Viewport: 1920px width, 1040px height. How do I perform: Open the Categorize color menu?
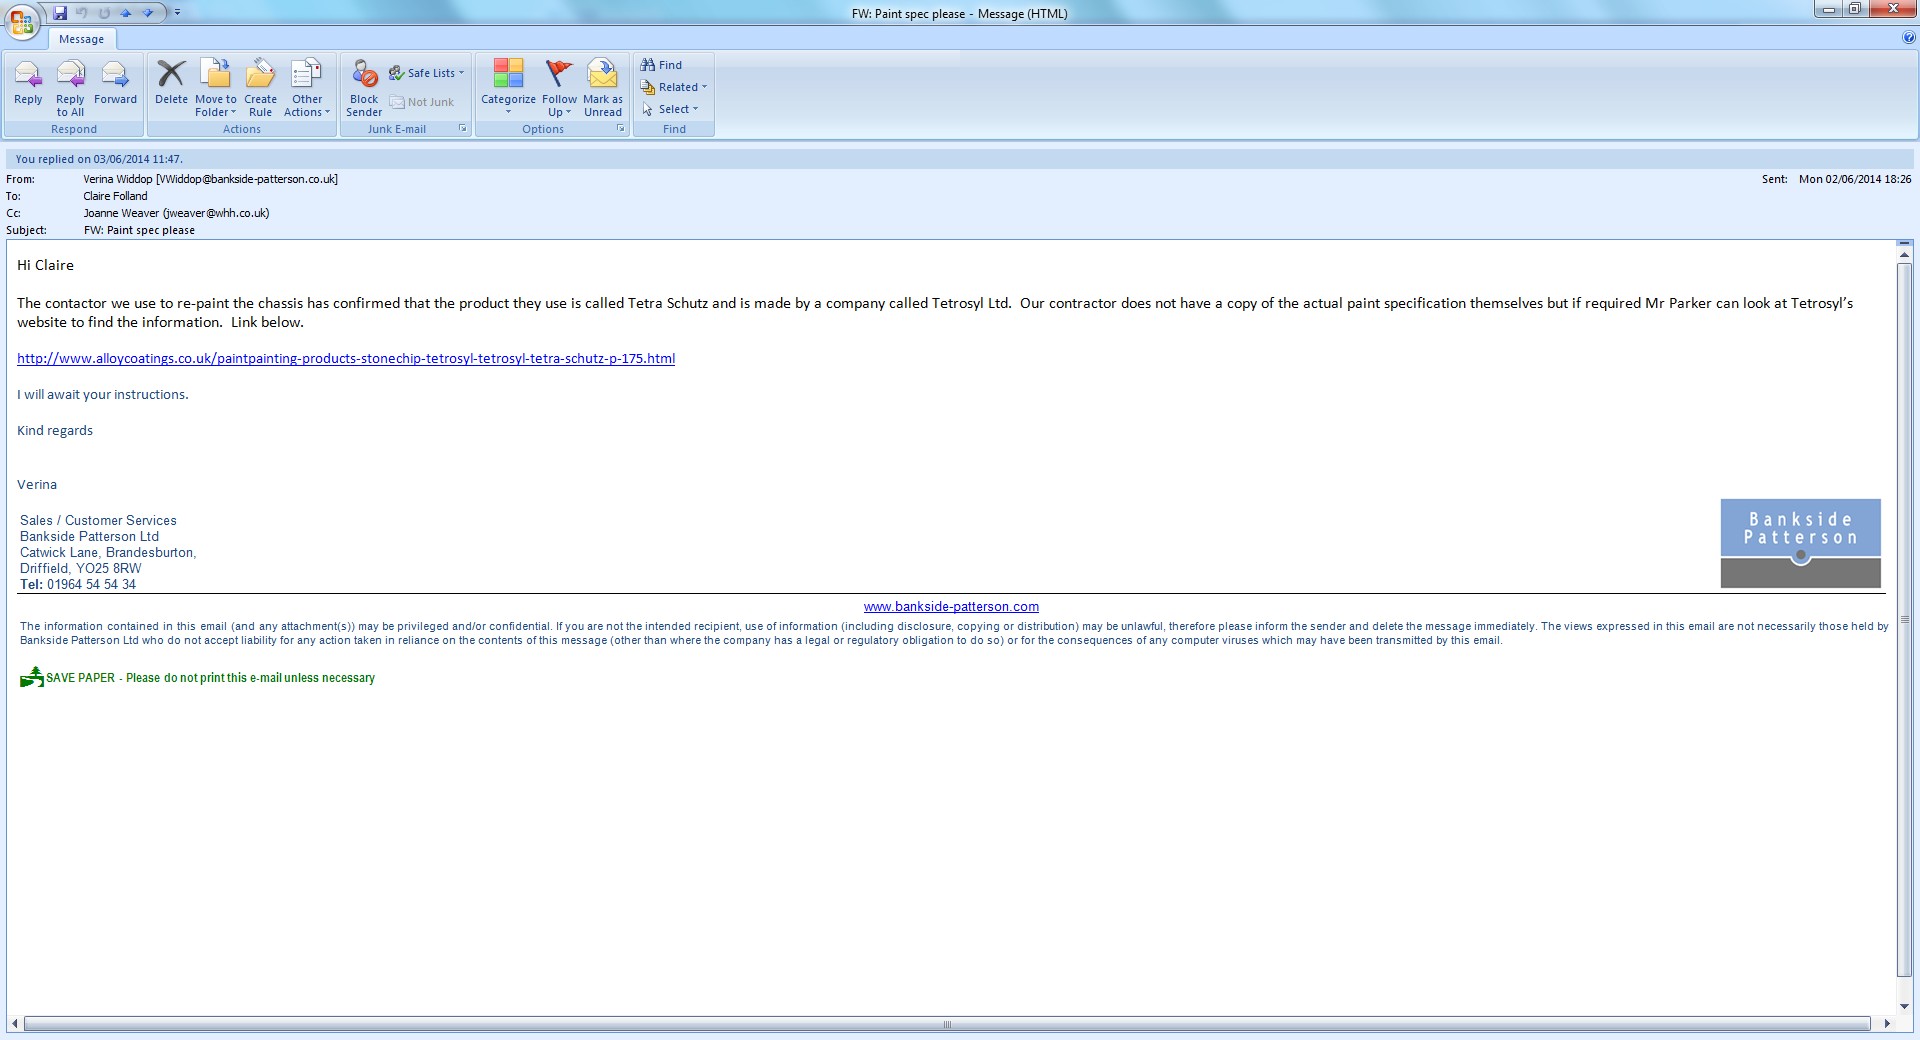coord(508,88)
